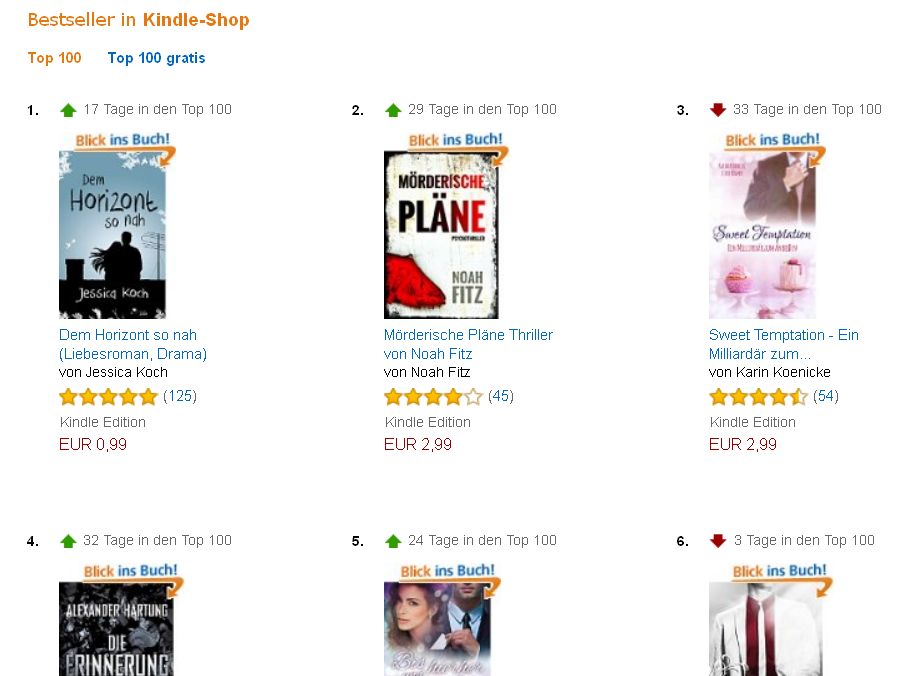Click the star rating for Sweet Temptation
Viewport: 904px width, 676px height.
pos(758,397)
